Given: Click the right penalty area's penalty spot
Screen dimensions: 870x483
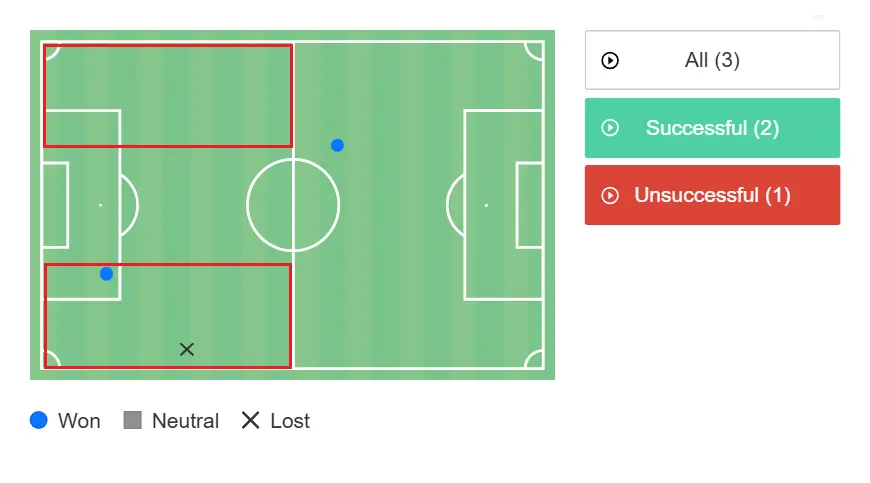Looking at the screenshot, I should tap(487, 205).
